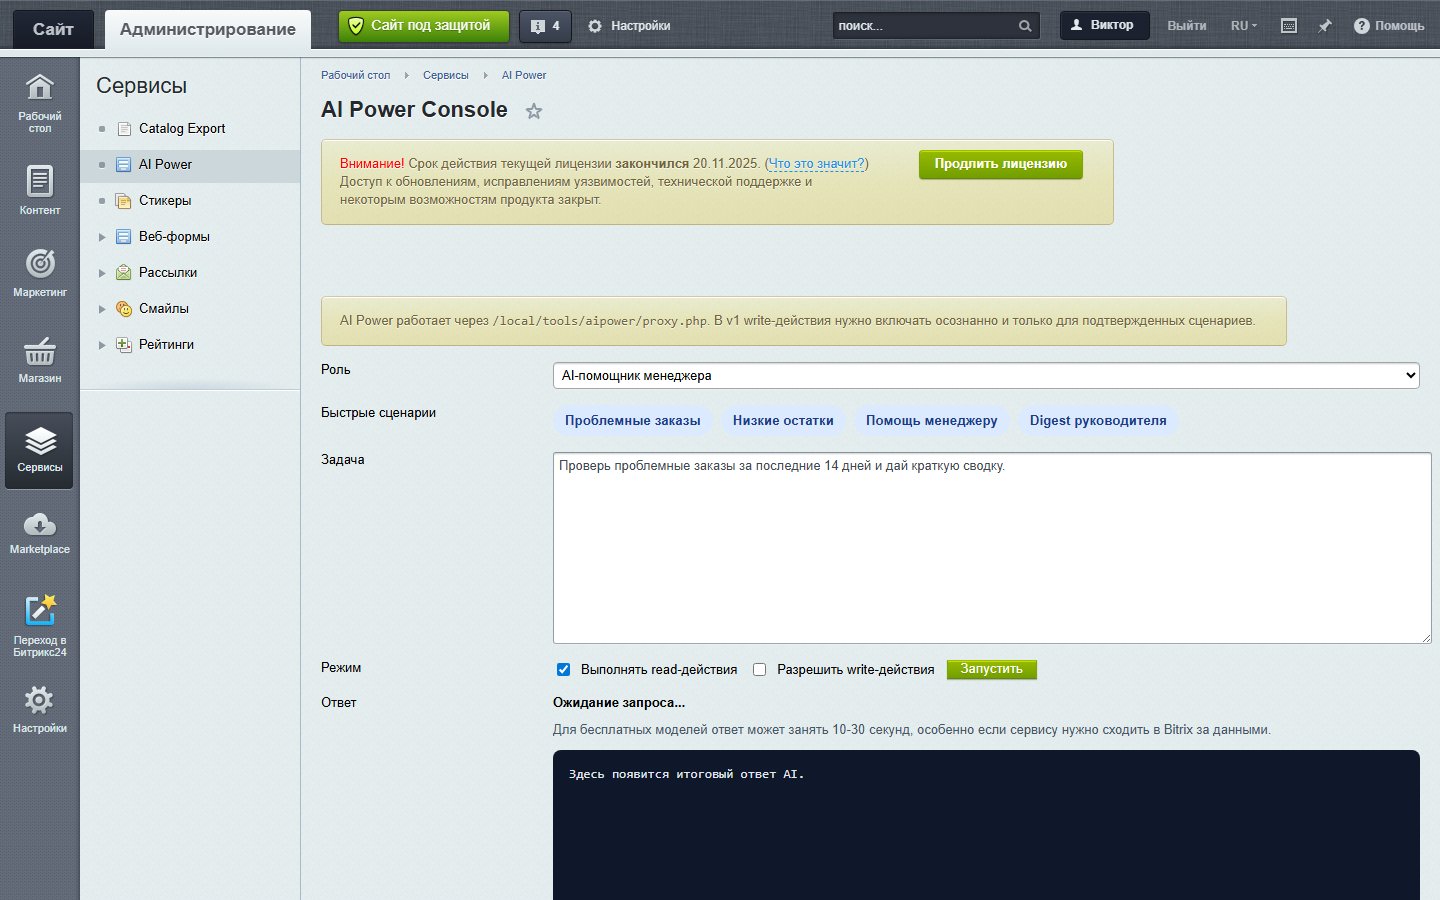Click the AI Power breadcrumb link
The height and width of the screenshot is (900, 1440).
[524, 75]
